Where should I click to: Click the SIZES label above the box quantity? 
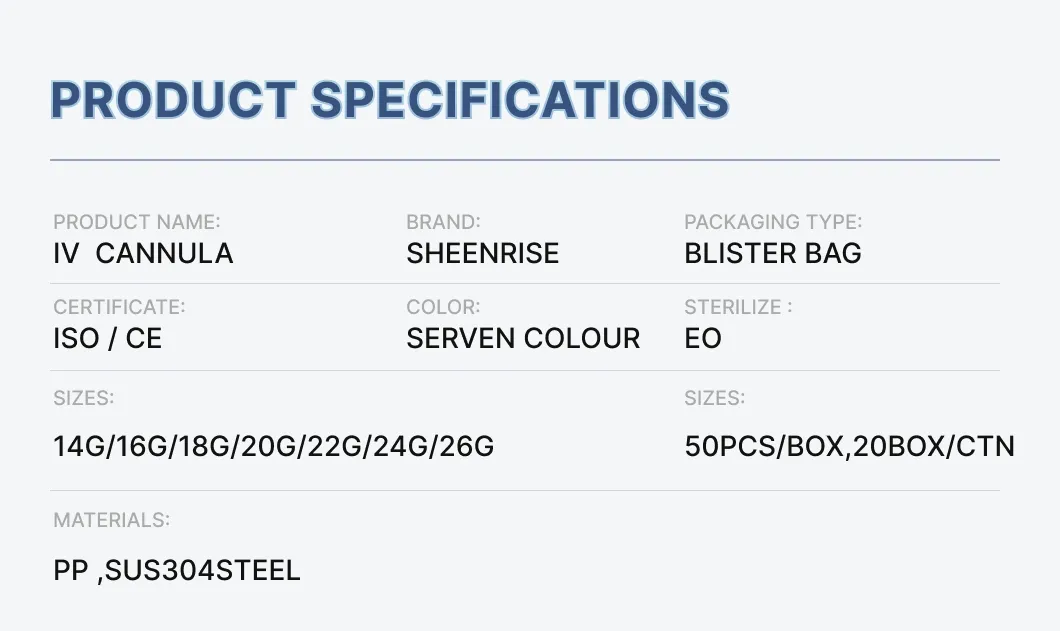(x=715, y=399)
